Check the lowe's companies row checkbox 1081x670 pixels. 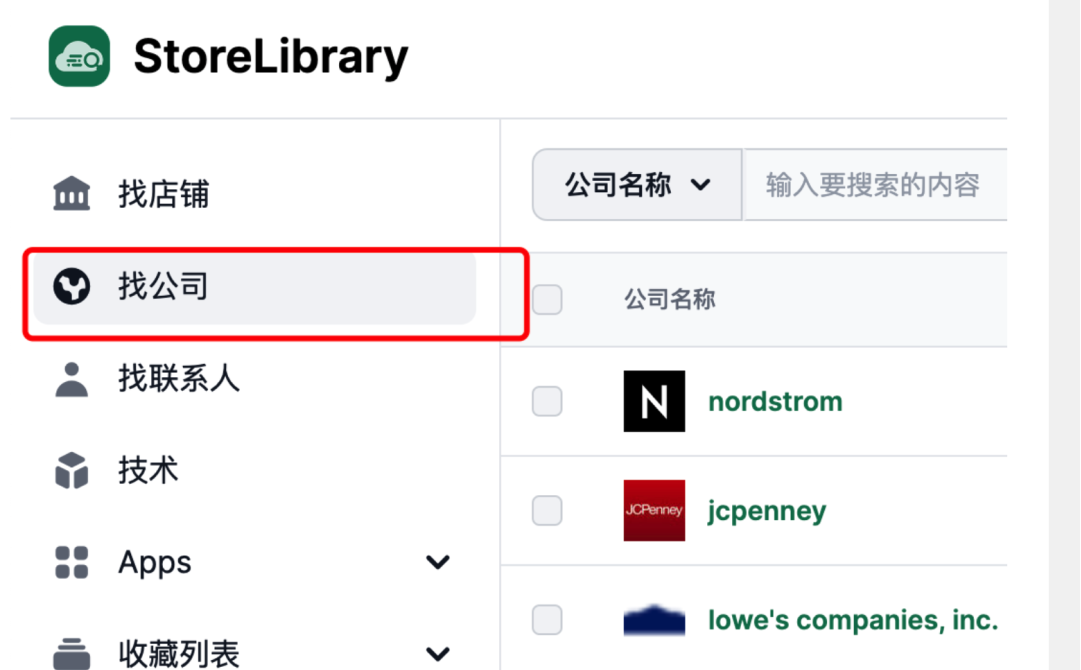click(x=547, y=620)
